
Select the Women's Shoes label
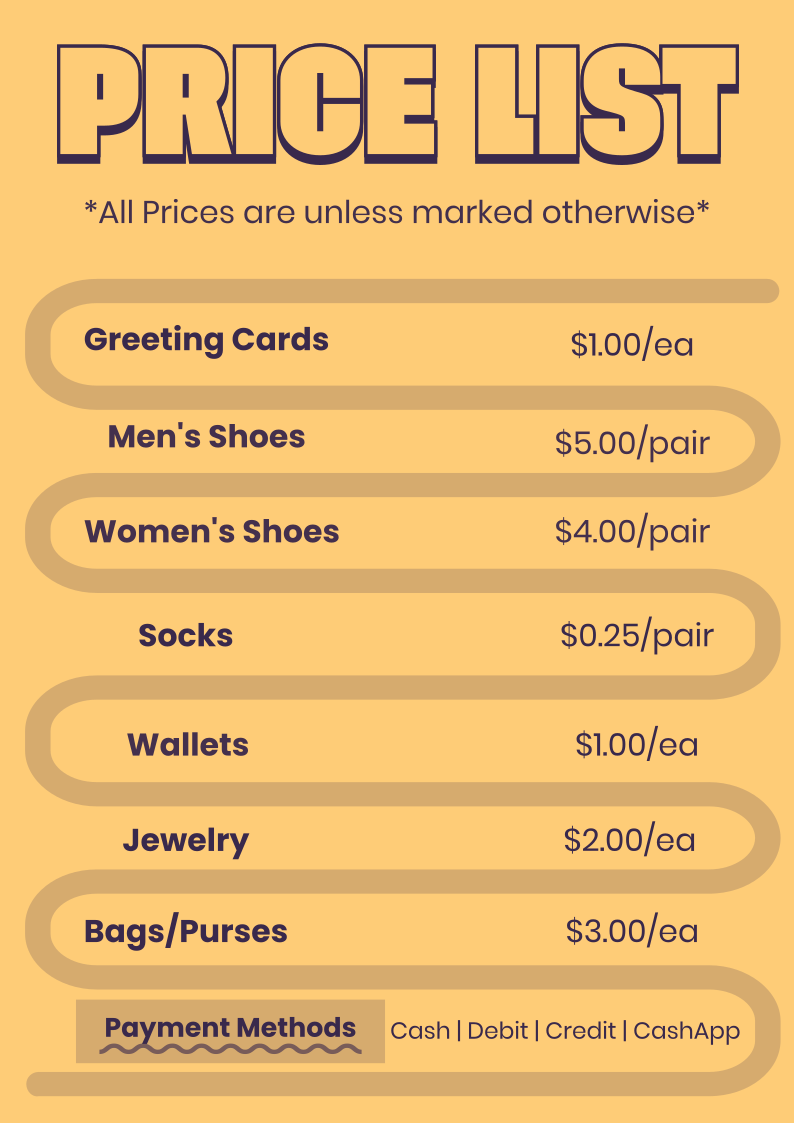tap(212, 531)
